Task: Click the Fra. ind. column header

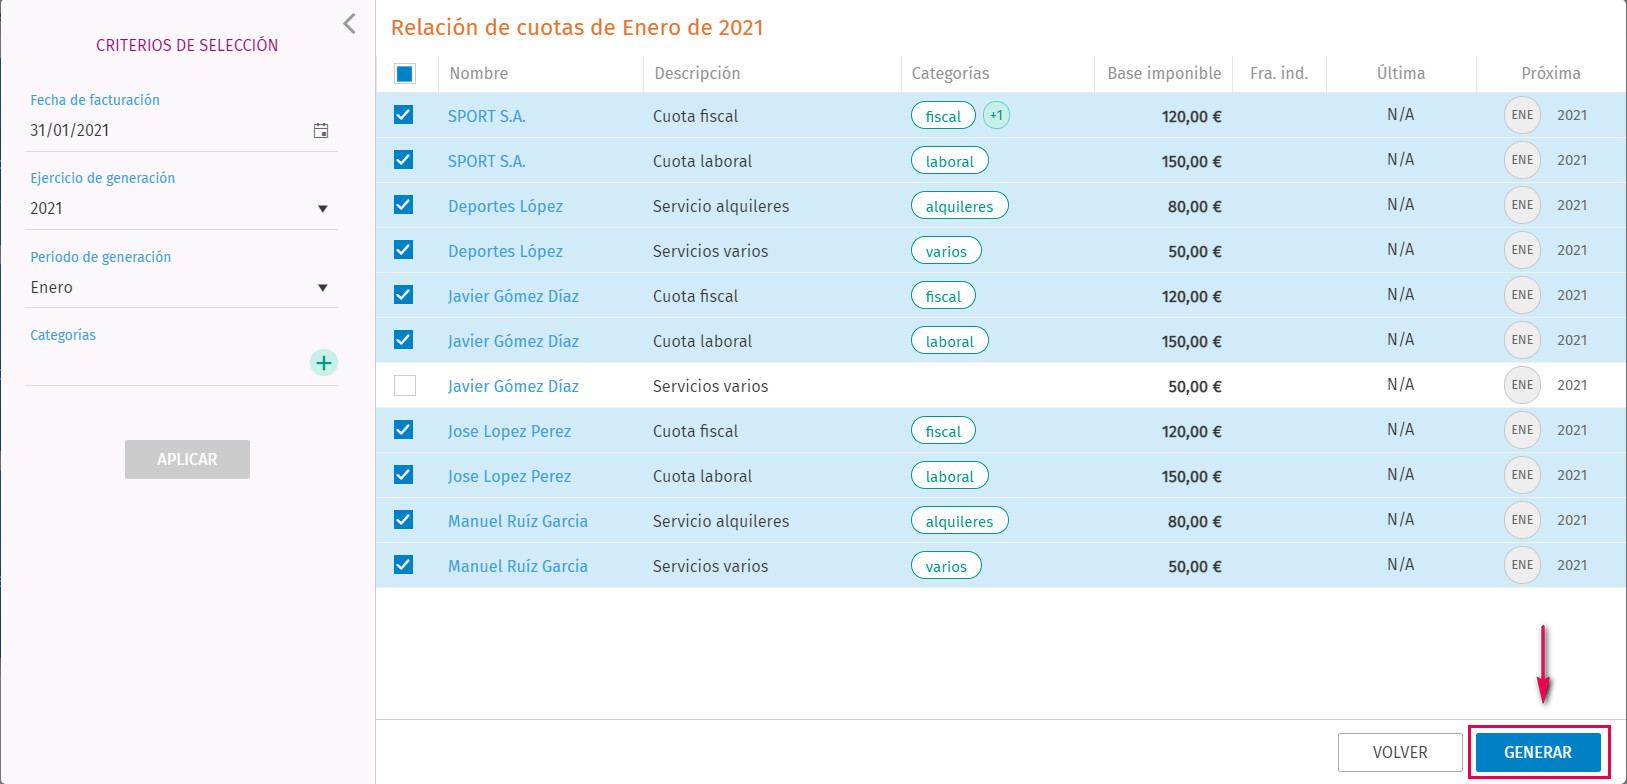Action: (1278, 73)
